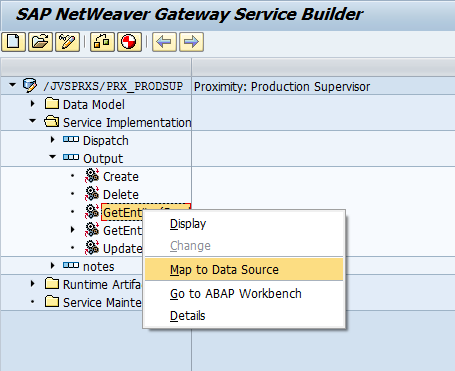
Task: Click the Check project consistency toolbar icon
Action: click(102, 42)
